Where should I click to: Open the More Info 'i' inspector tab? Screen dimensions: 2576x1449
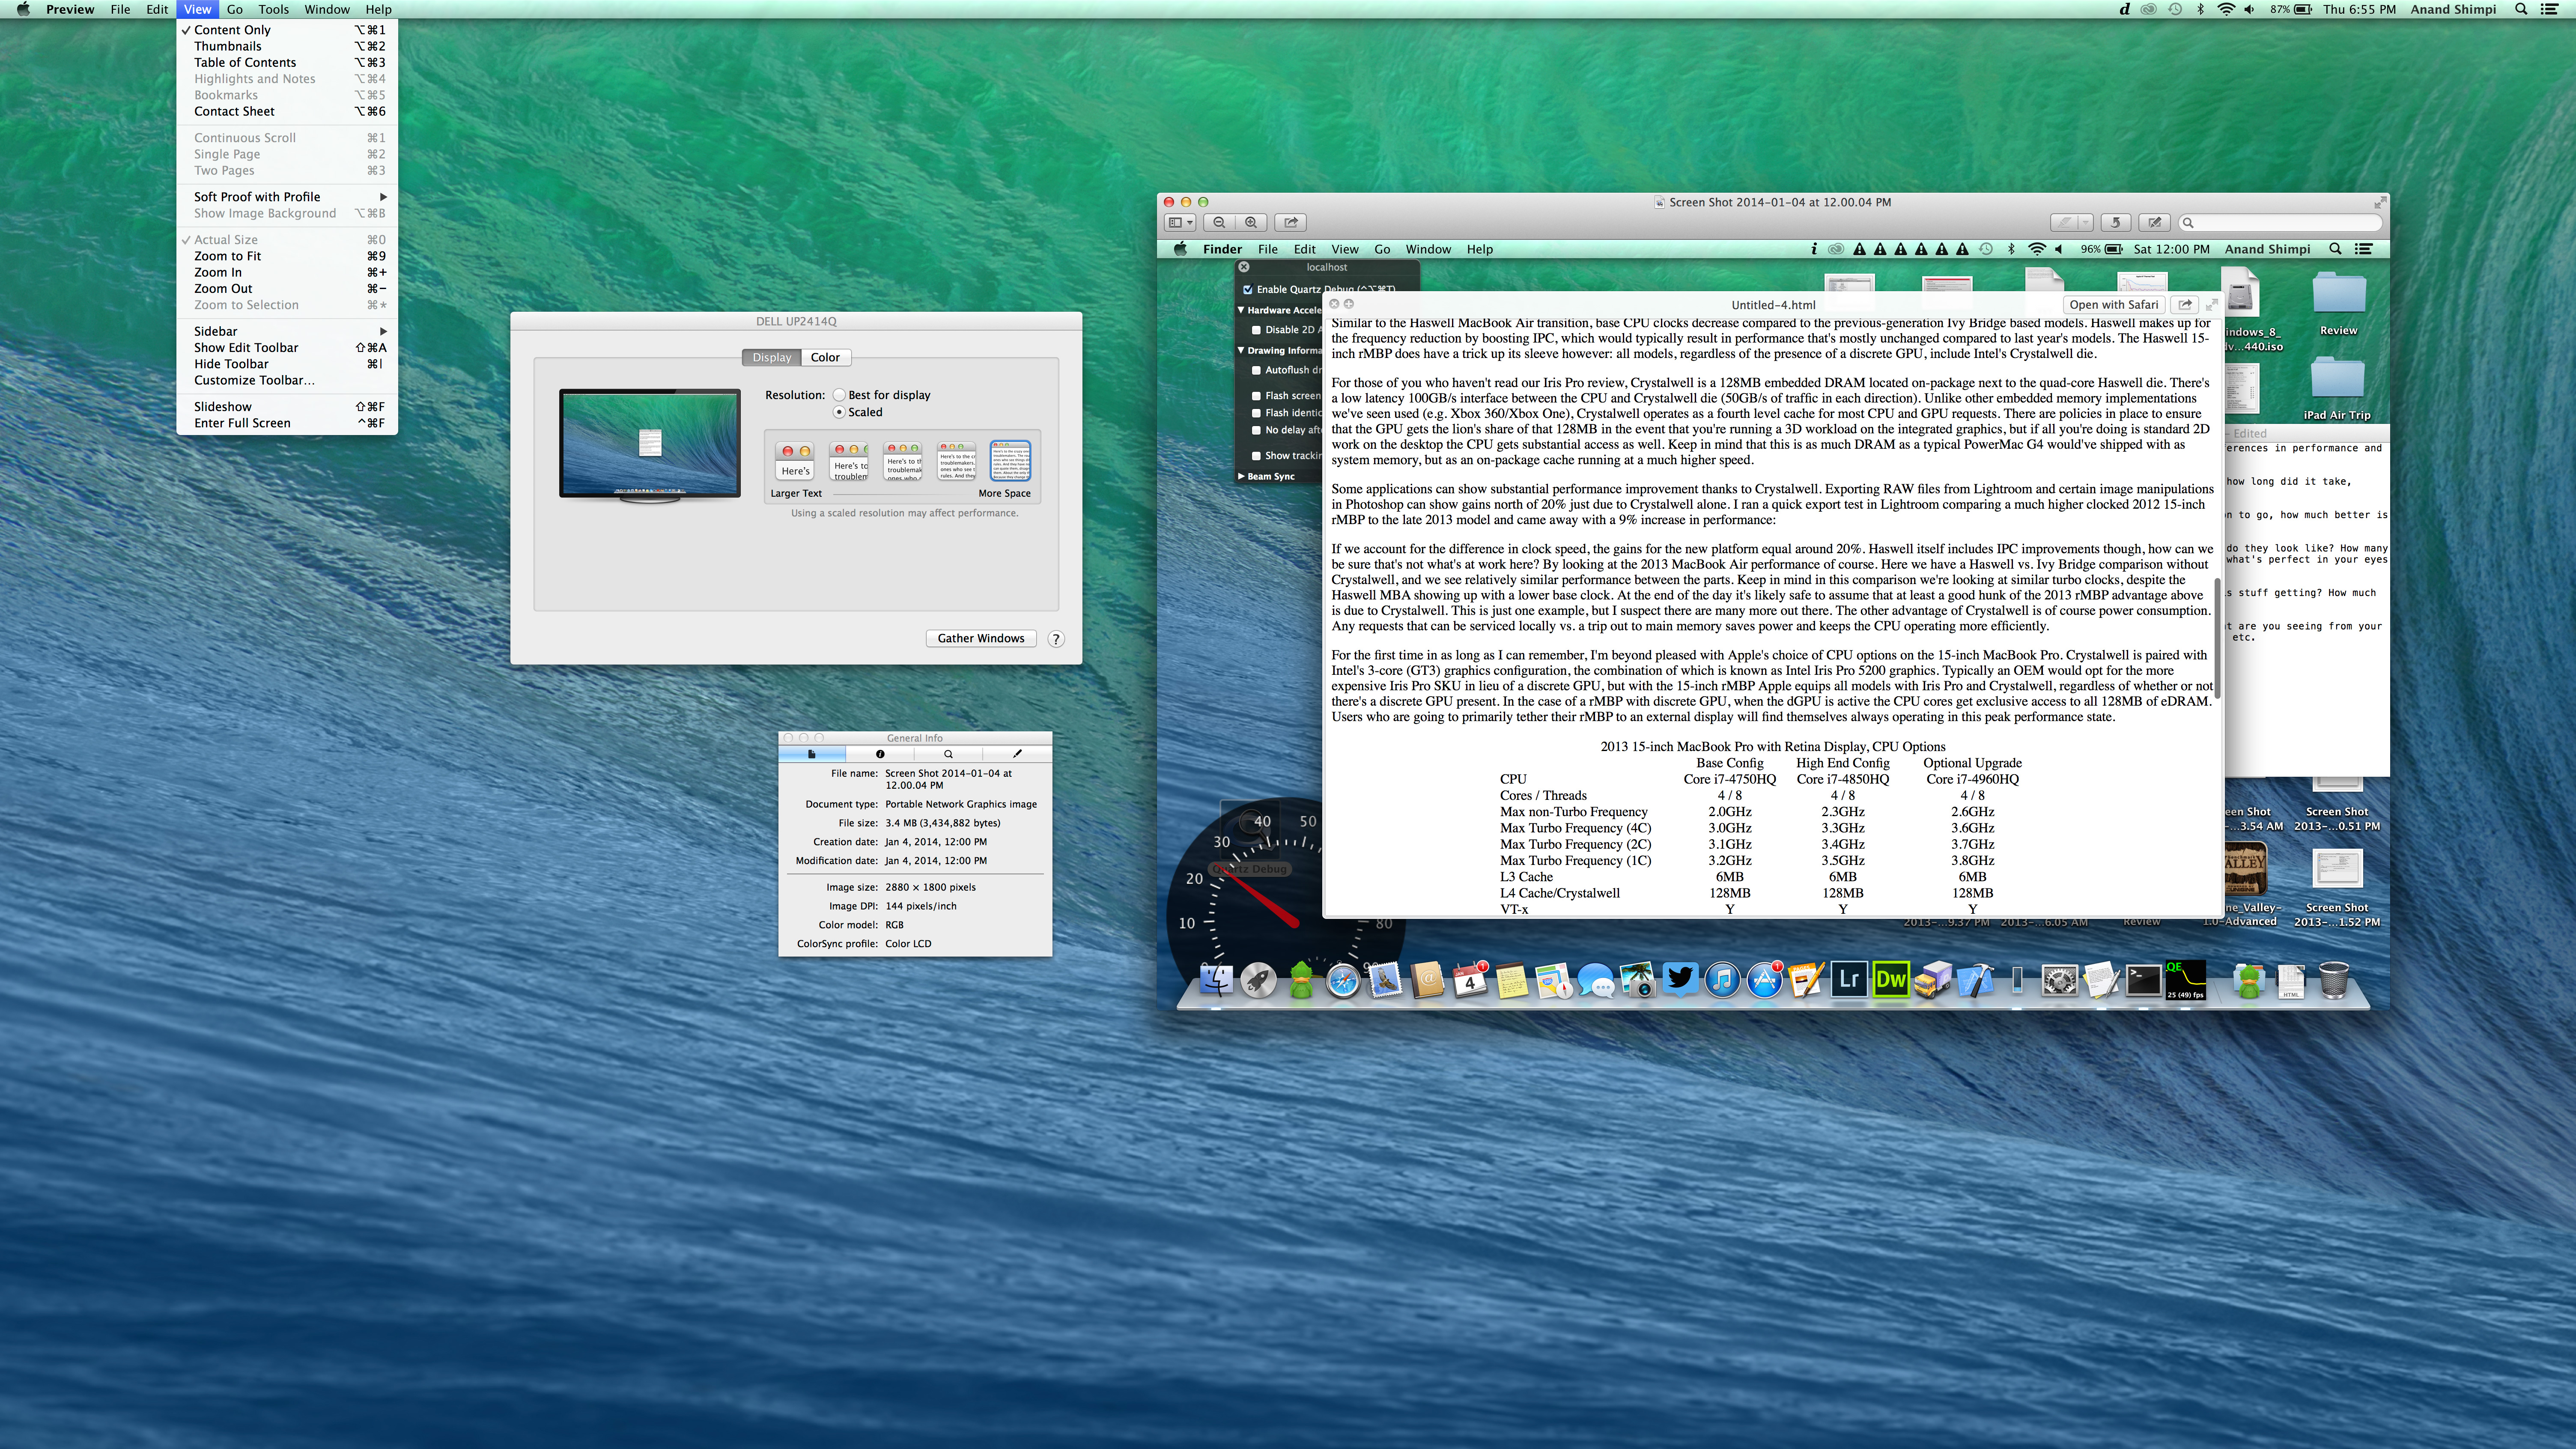click(x=880, y=754)
